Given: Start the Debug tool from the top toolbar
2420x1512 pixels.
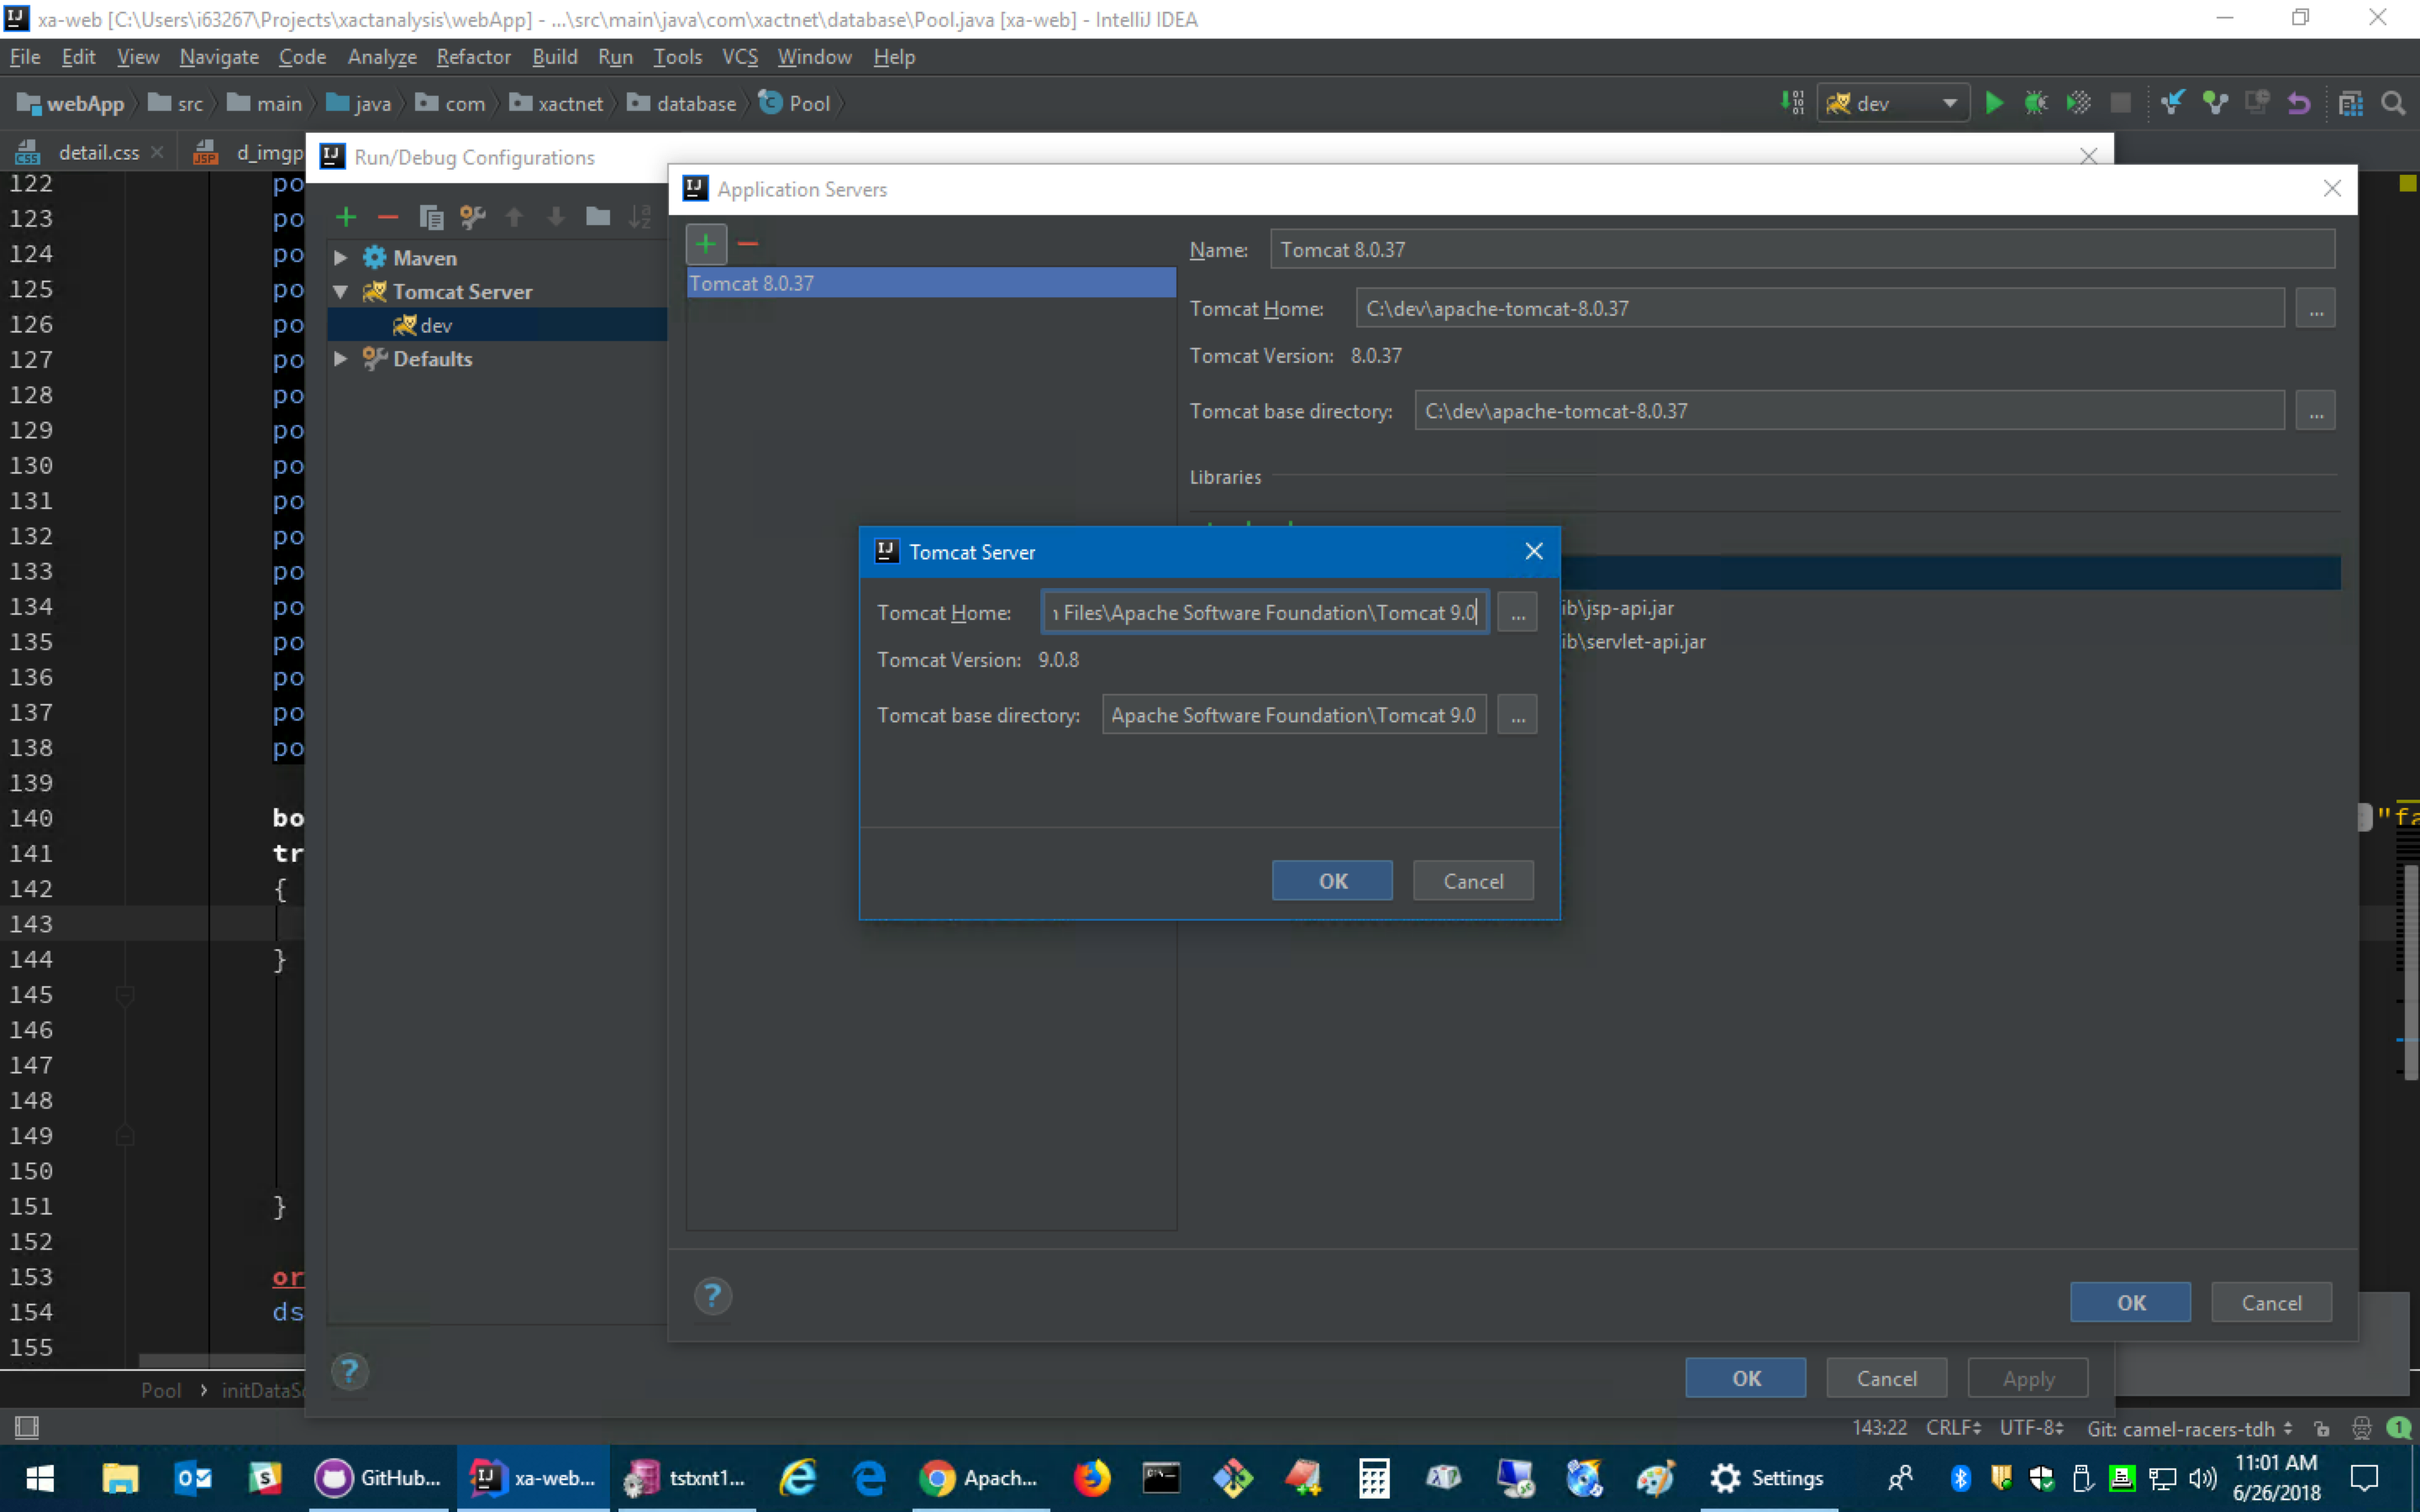Looking at the screenshot, I should 2038,102.
